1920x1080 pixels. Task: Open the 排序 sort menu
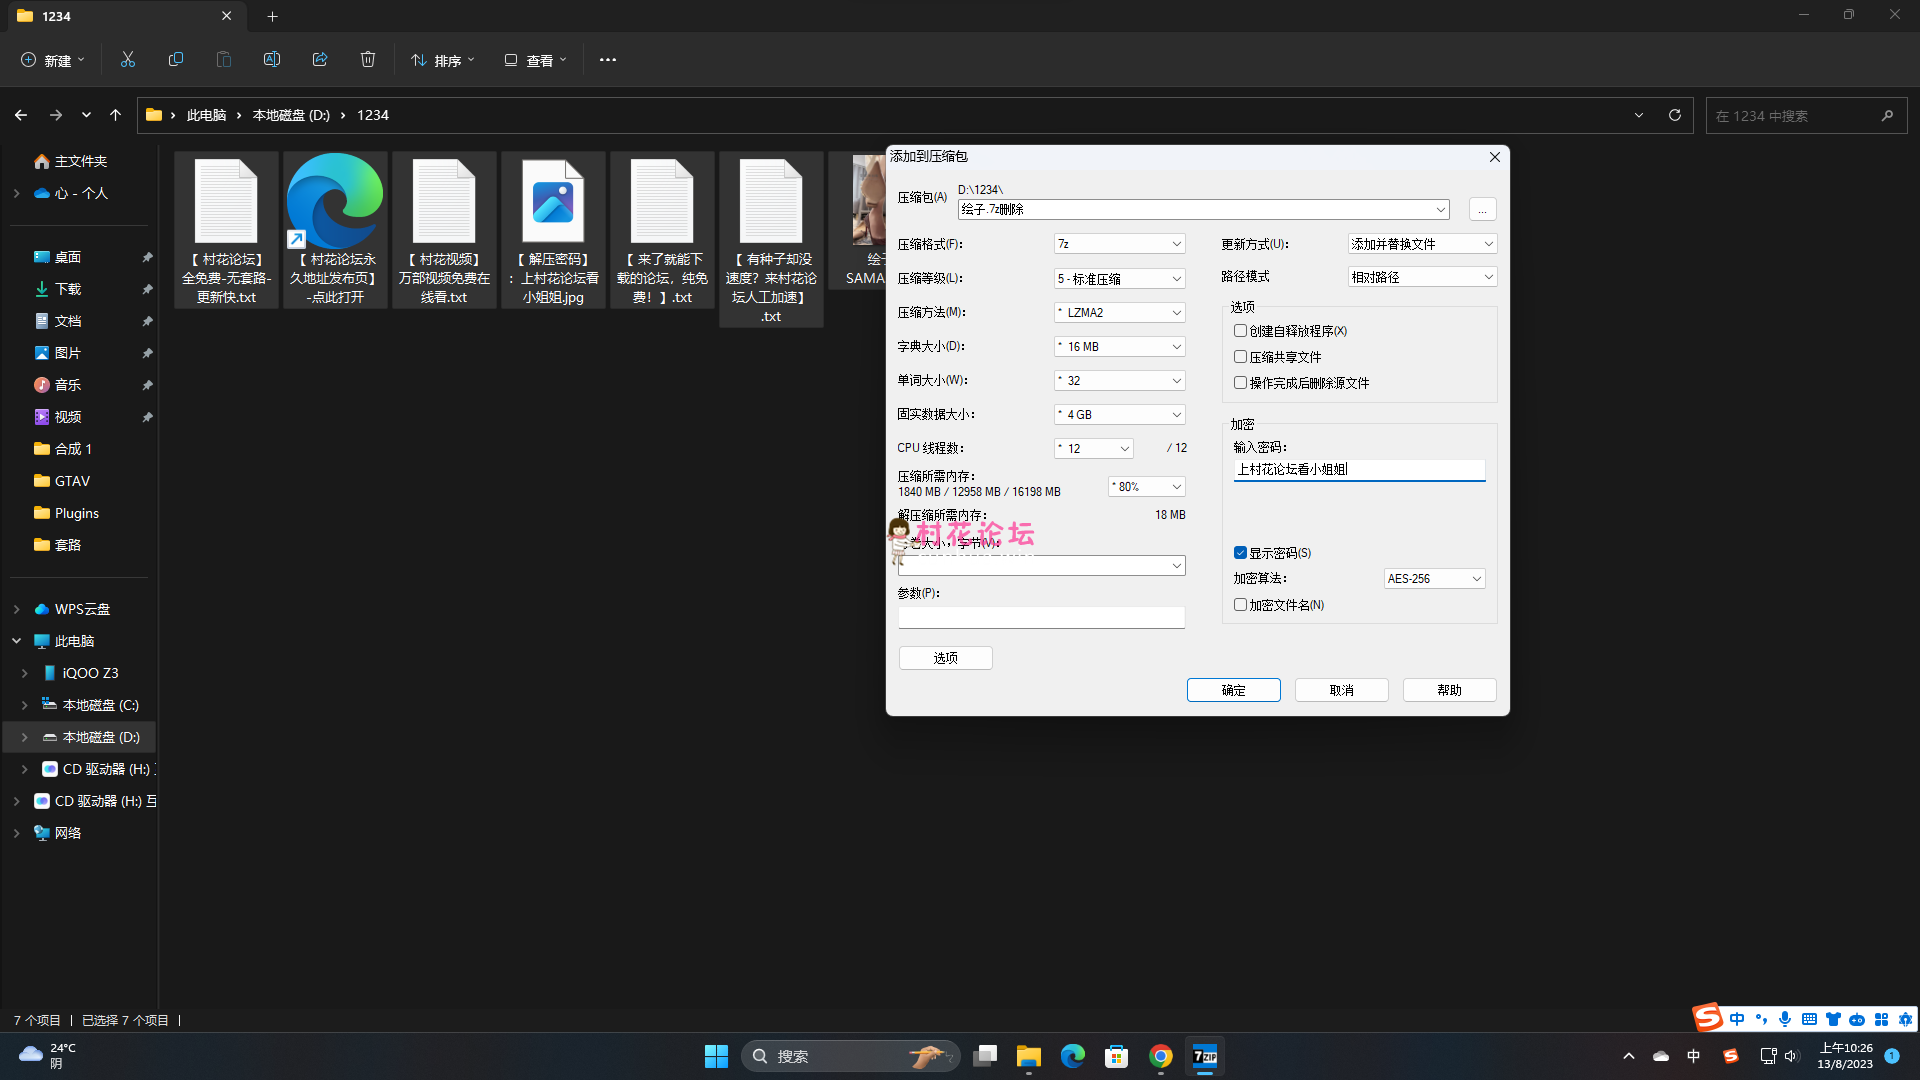(443, 60)
